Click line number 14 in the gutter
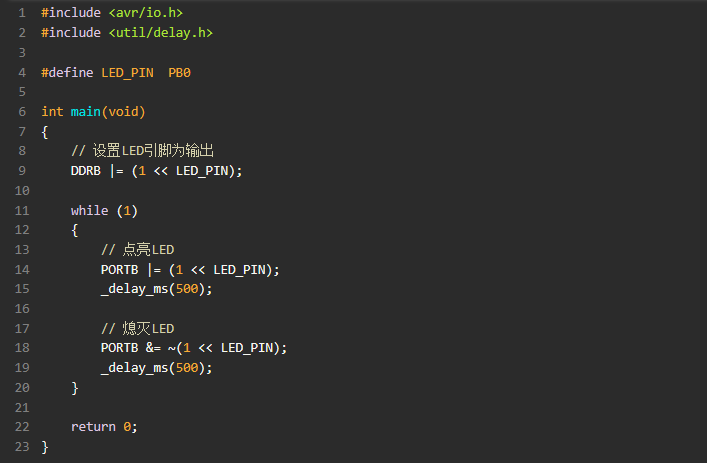 [22, 270]
